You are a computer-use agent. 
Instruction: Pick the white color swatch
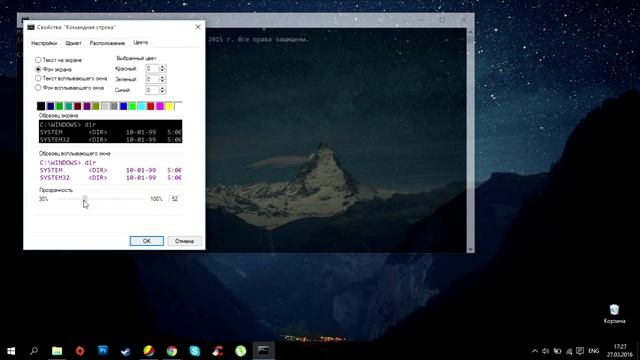(178, 106)
